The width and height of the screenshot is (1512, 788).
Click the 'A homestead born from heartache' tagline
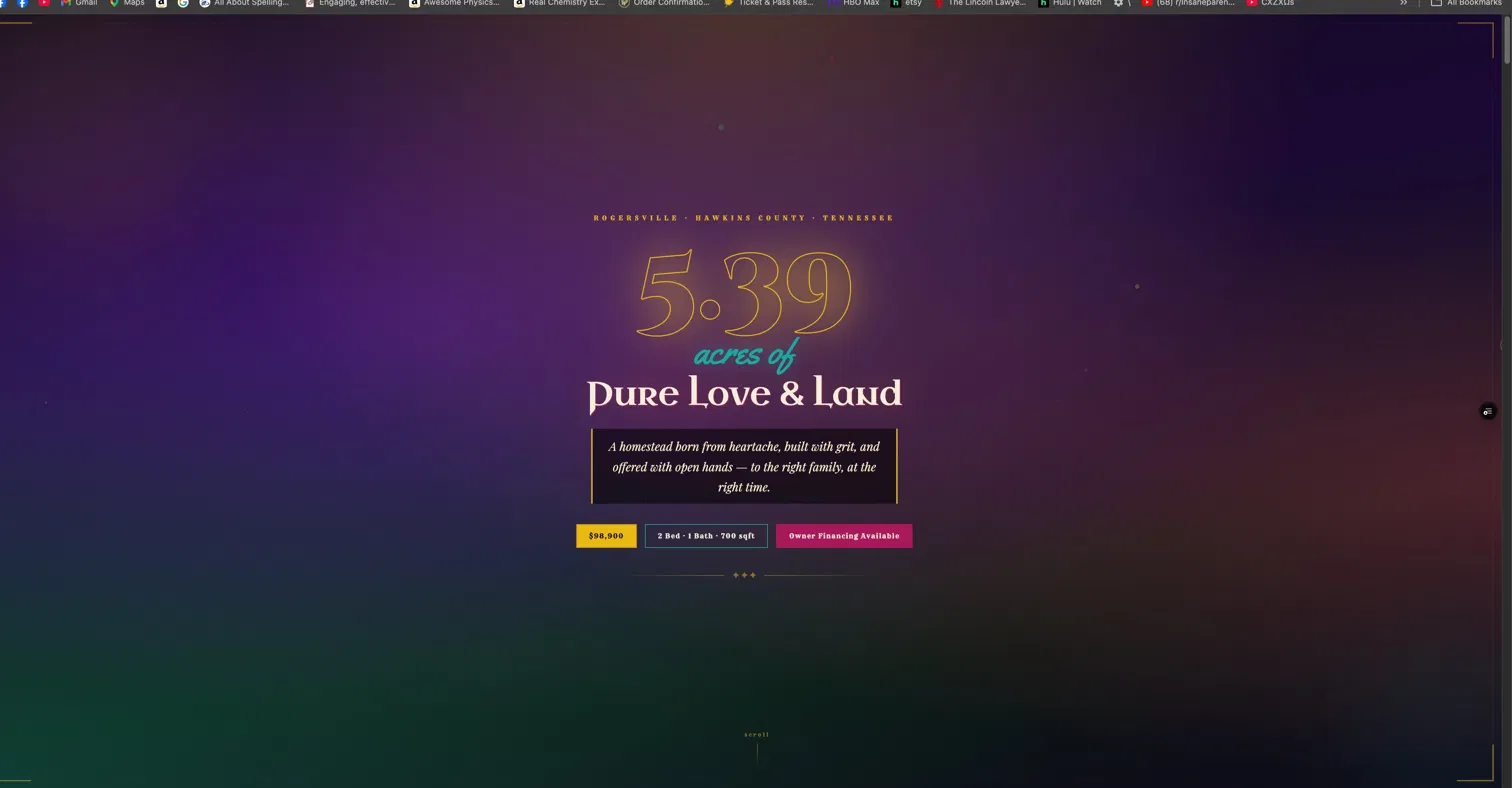(744, 467)
